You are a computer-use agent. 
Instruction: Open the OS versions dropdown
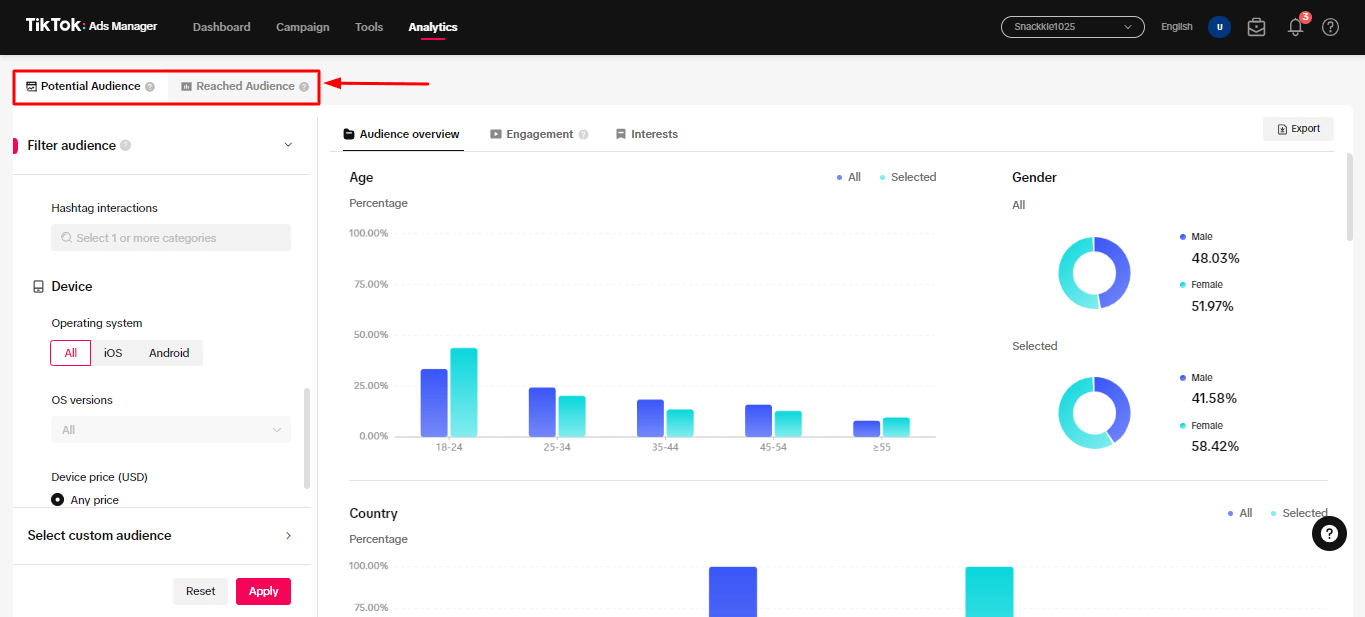pos(170,428)
